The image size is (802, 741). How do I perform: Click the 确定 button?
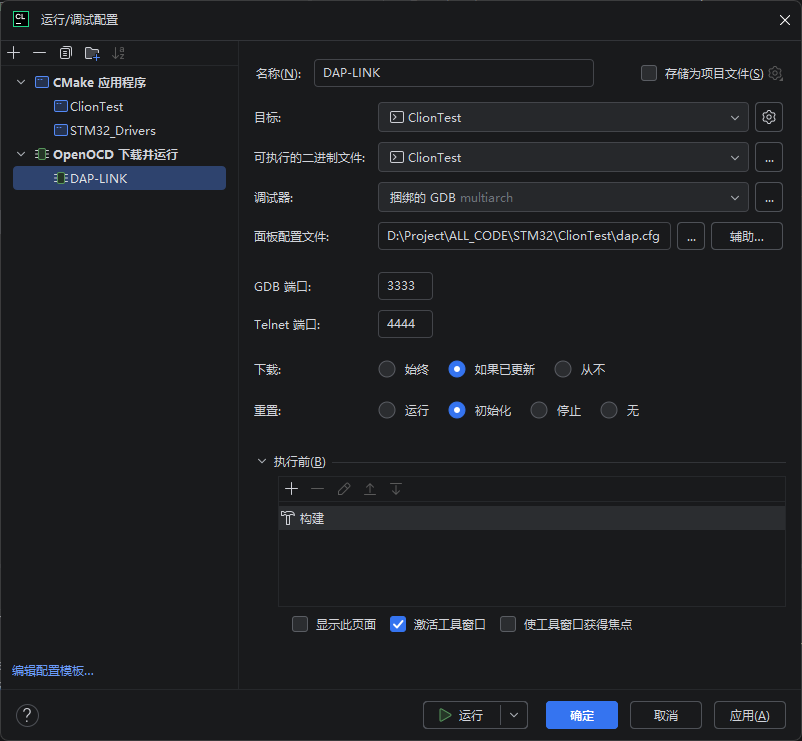pos(581,715)
